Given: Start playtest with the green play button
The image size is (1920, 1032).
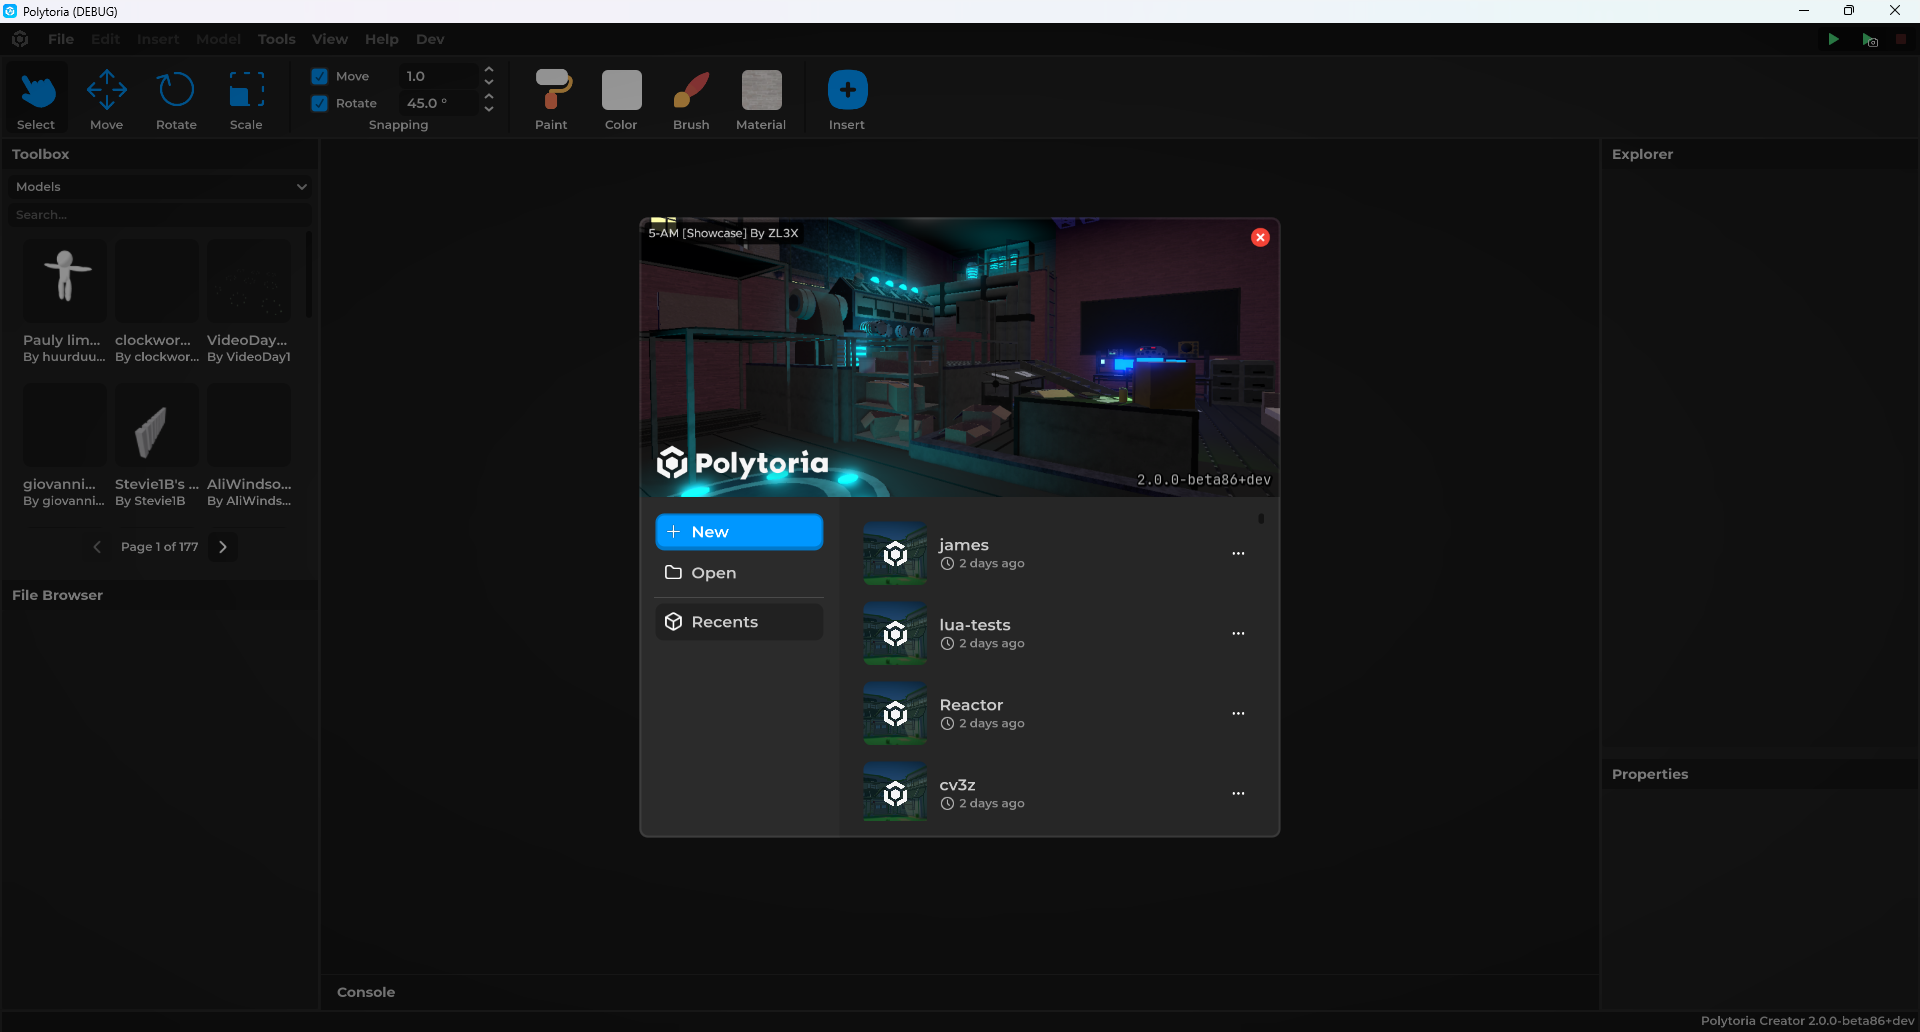Looking at the screenshot, I should 1833,39.
